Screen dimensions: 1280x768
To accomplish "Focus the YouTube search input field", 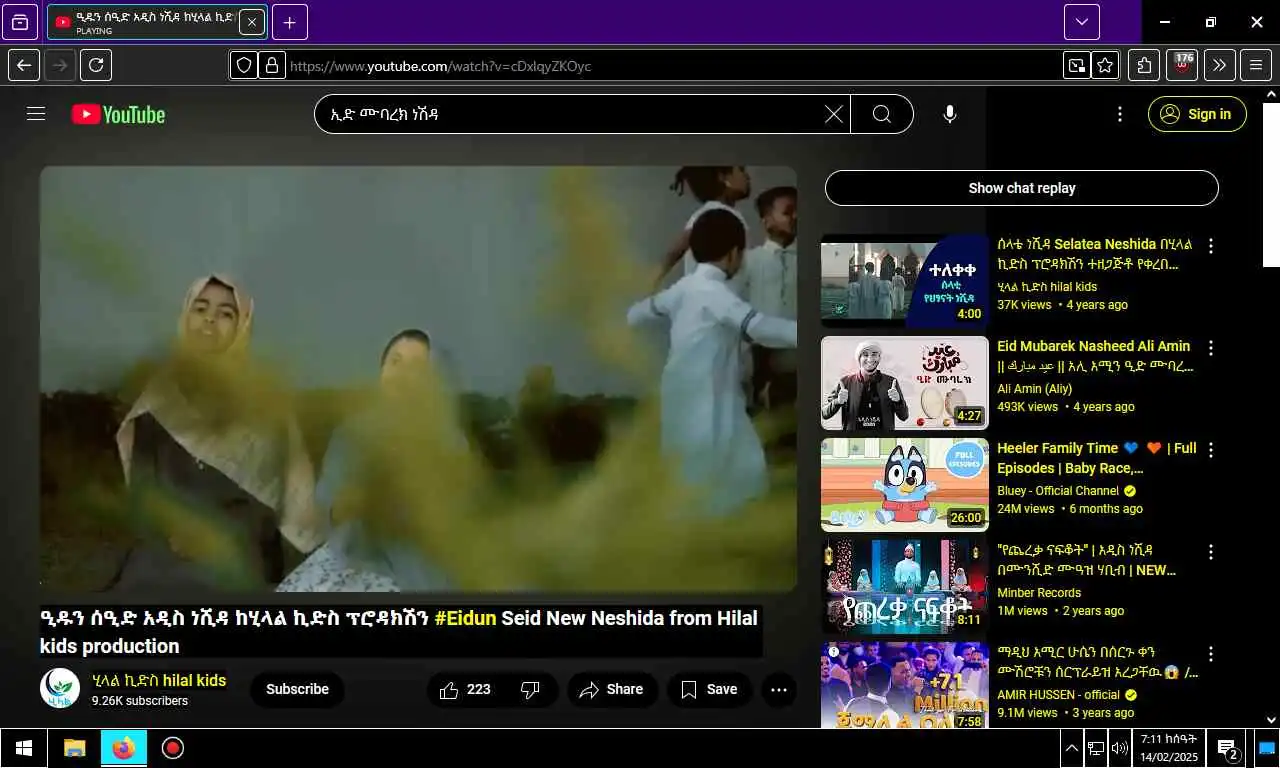I will (568, 114).
